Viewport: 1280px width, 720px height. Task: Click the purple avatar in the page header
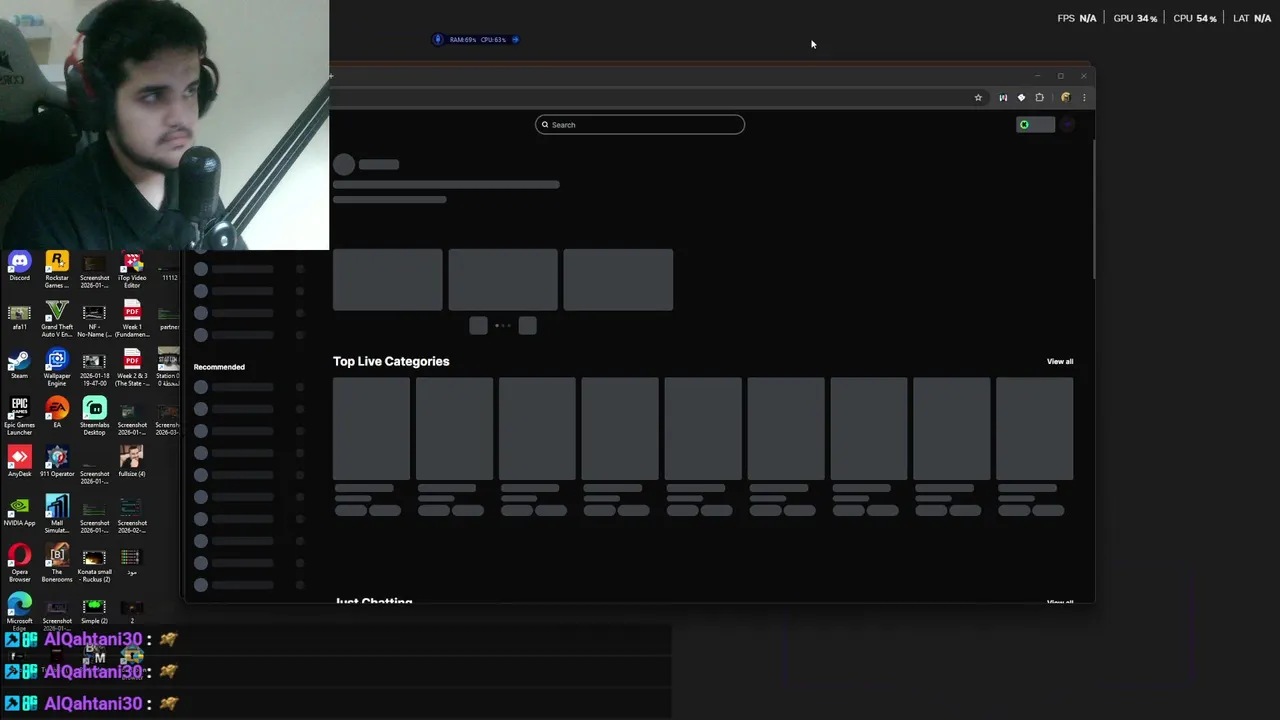coord(1067,125)
